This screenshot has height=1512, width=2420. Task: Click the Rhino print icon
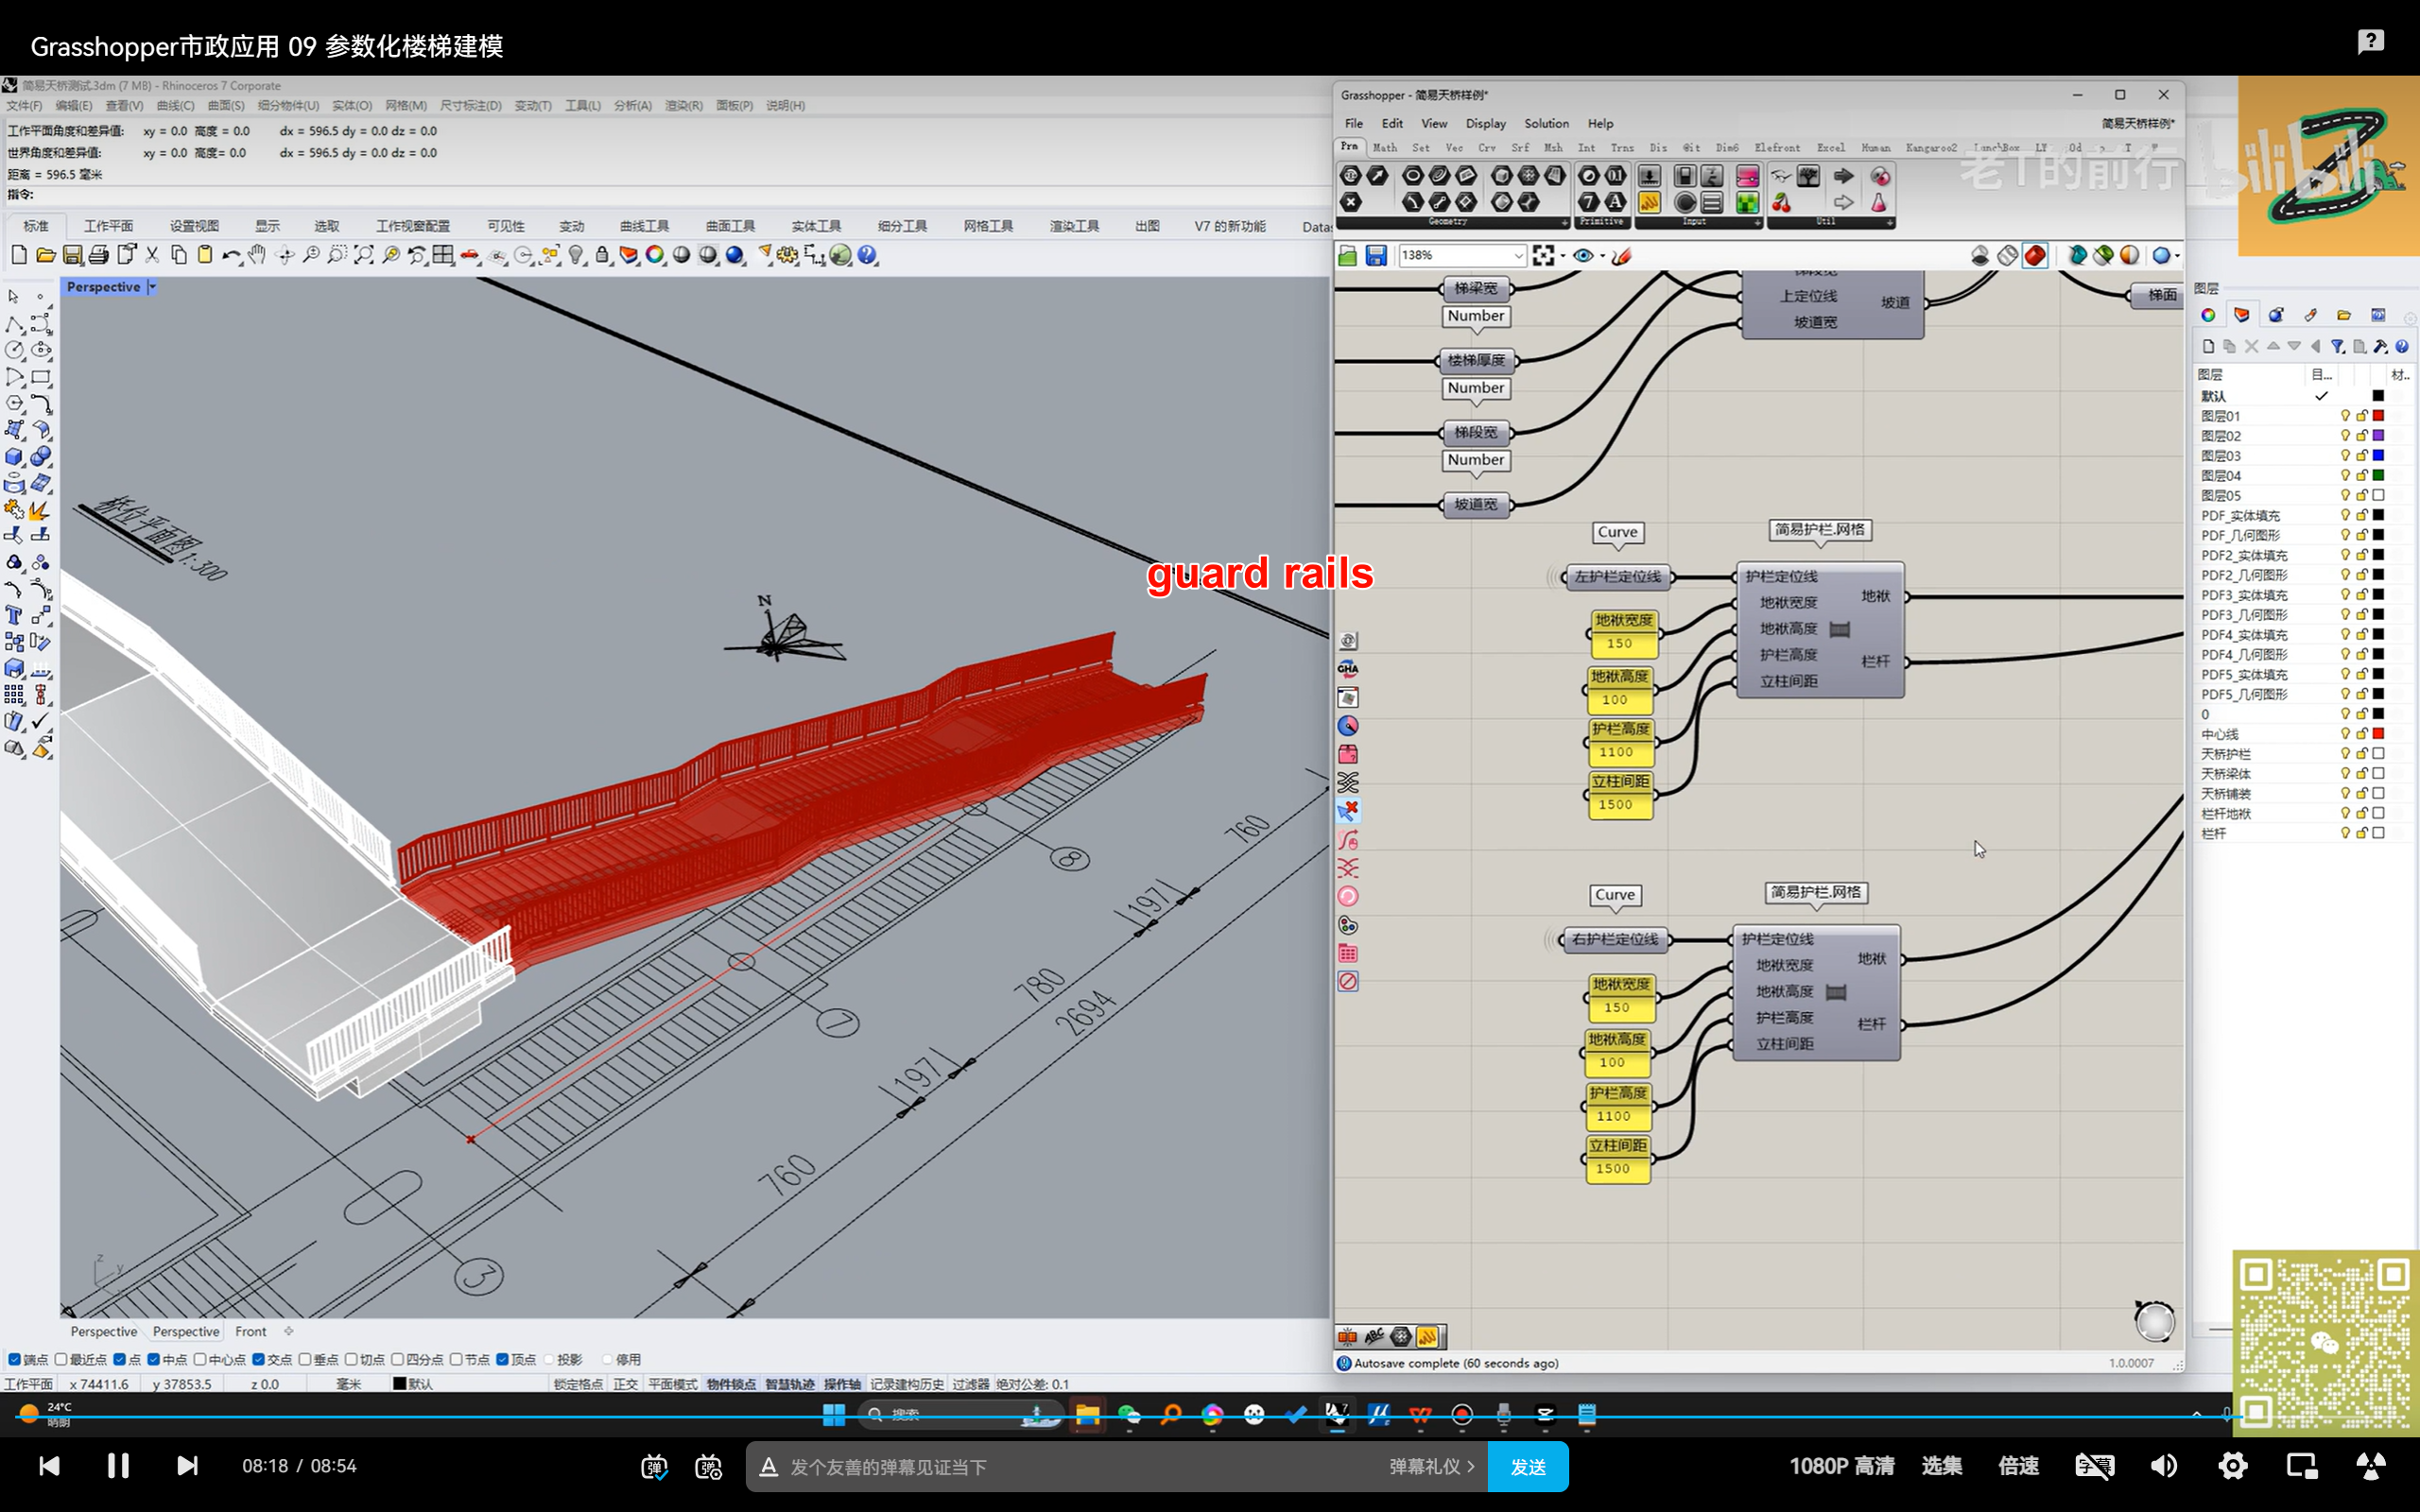98,256
